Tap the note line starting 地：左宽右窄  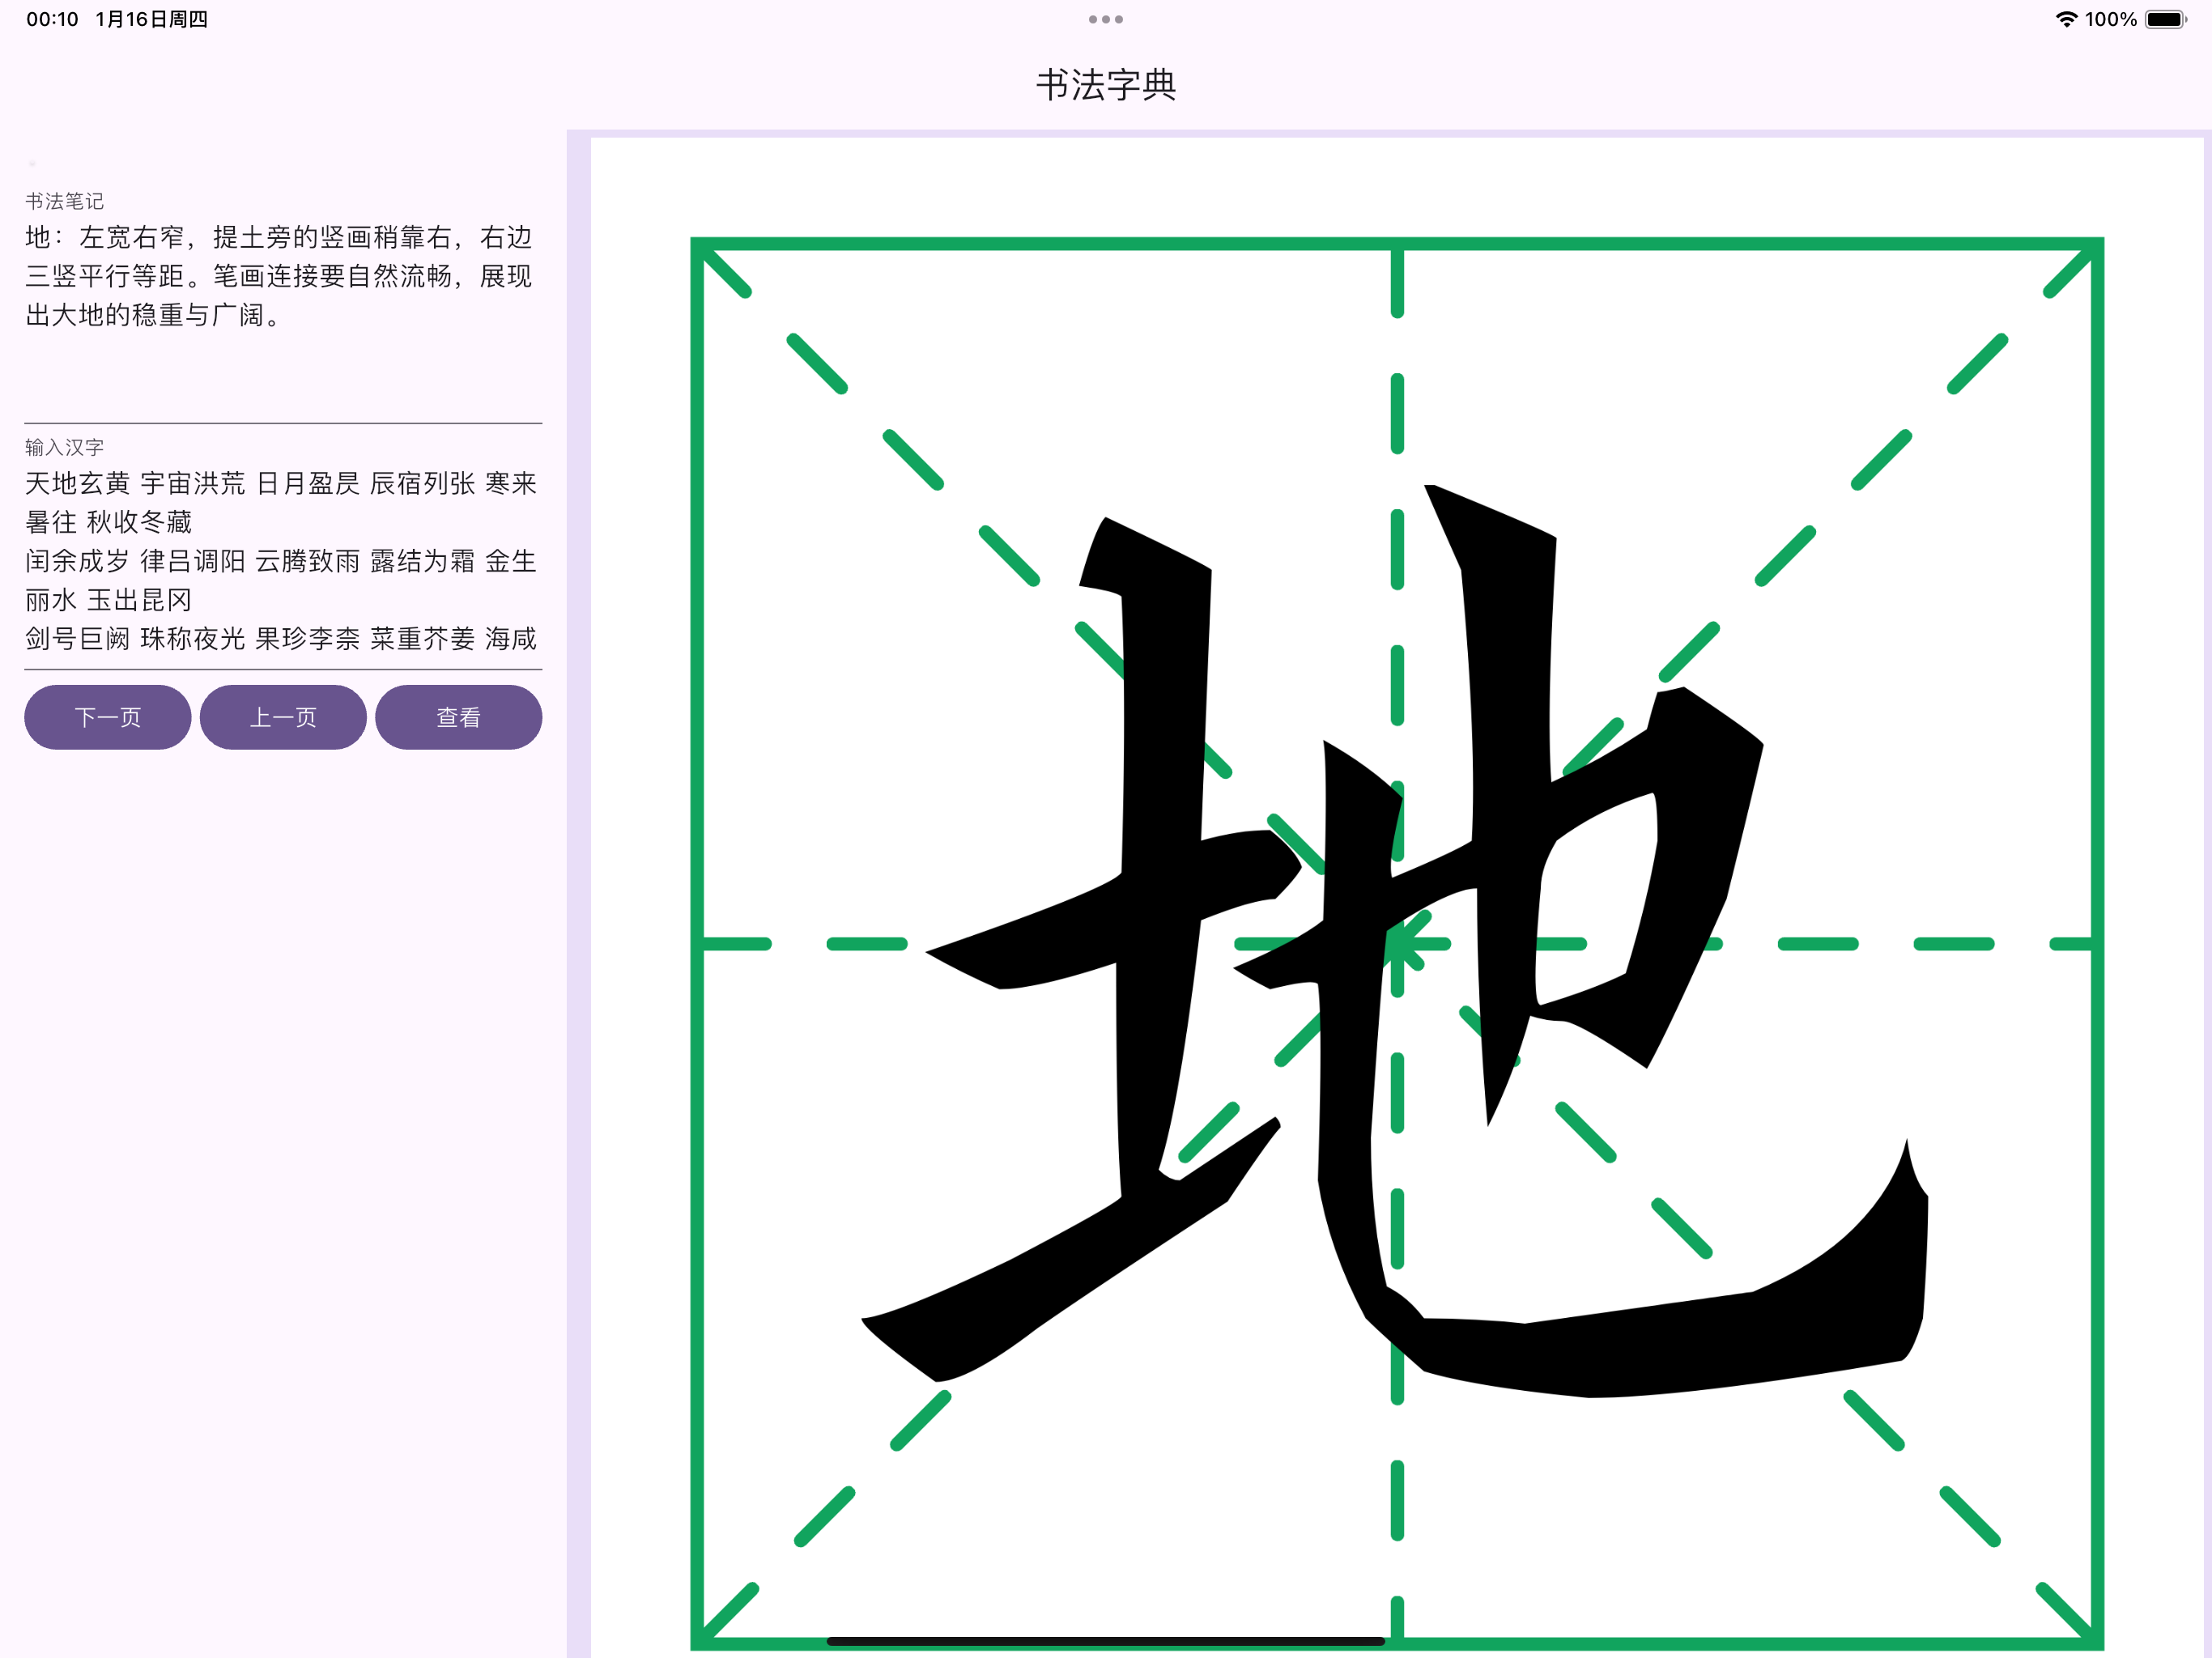(279, 237)
